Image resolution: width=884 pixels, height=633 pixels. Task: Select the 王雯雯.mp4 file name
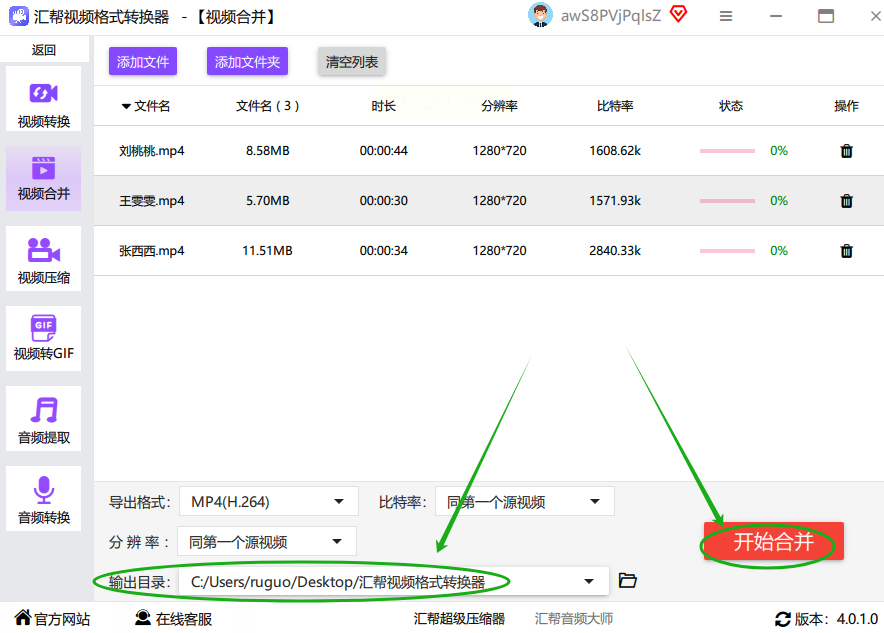click(x=152, y=201)
